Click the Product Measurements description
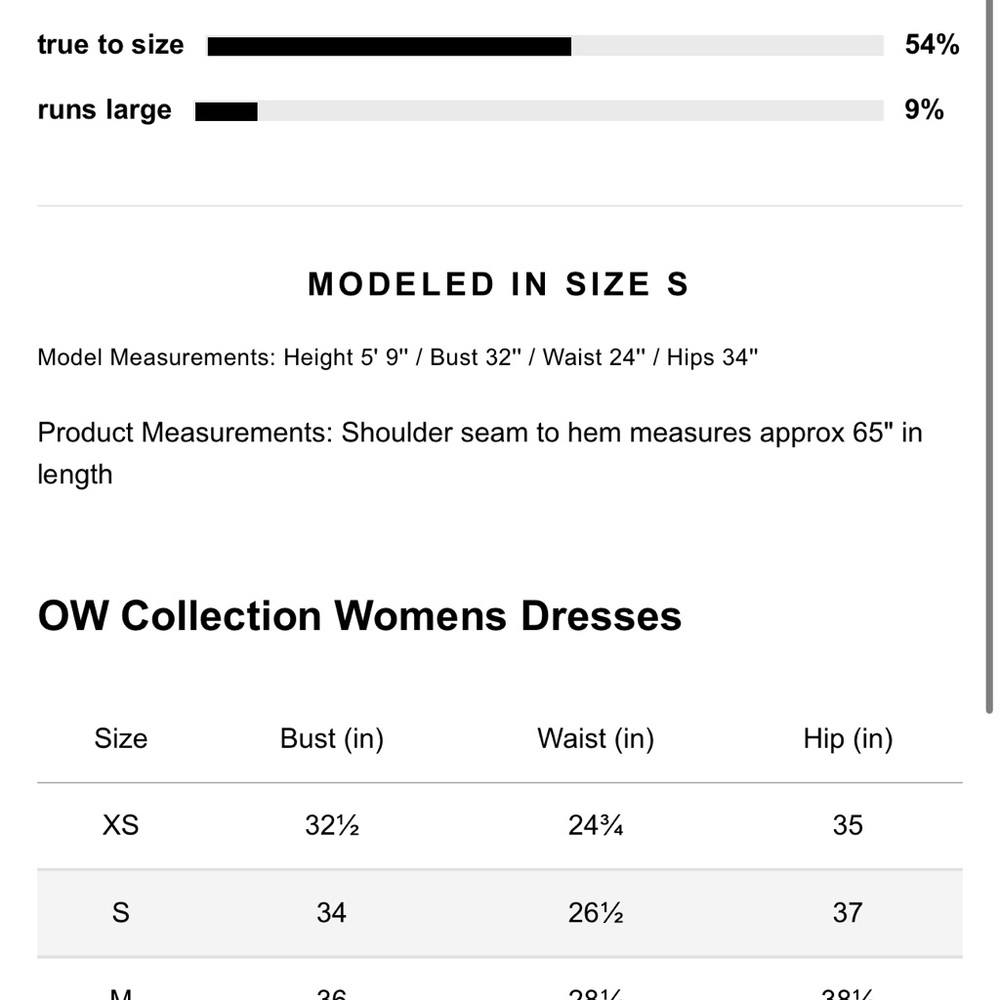The height and width of the screenshot is (1000, 1000). click(x=480, y=453)
